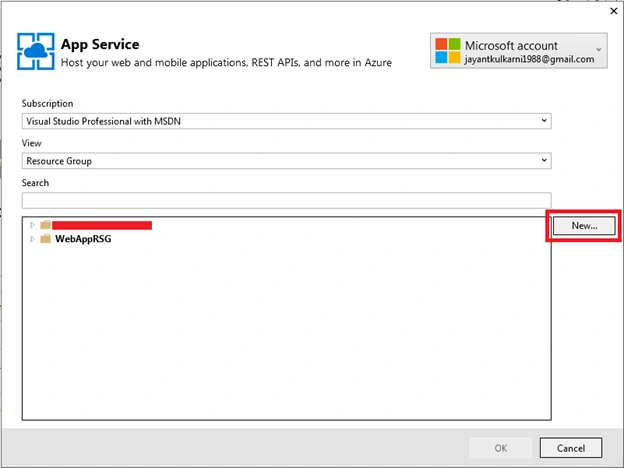
Task: Click the Host your web applications description
Action: pyautogui.click(x=226, y=62)
